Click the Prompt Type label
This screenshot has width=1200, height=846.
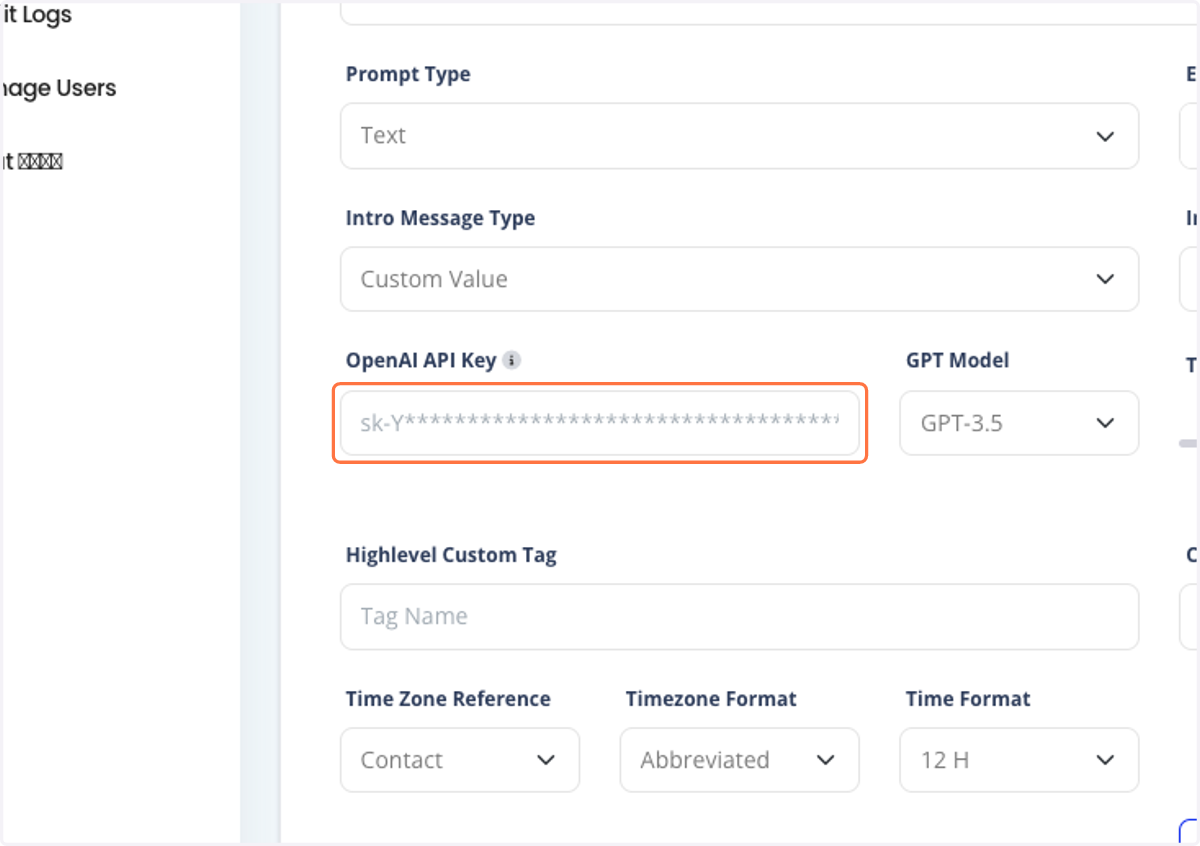tap(408, 74)
